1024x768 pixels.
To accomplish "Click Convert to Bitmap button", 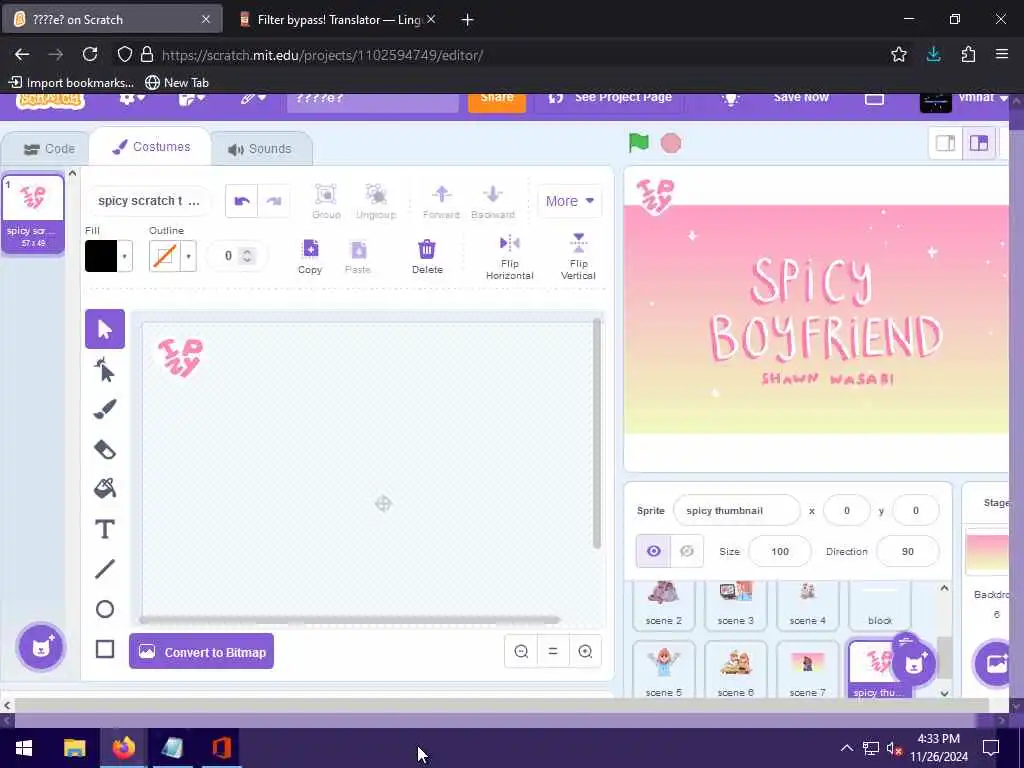I will pos(201,652).
